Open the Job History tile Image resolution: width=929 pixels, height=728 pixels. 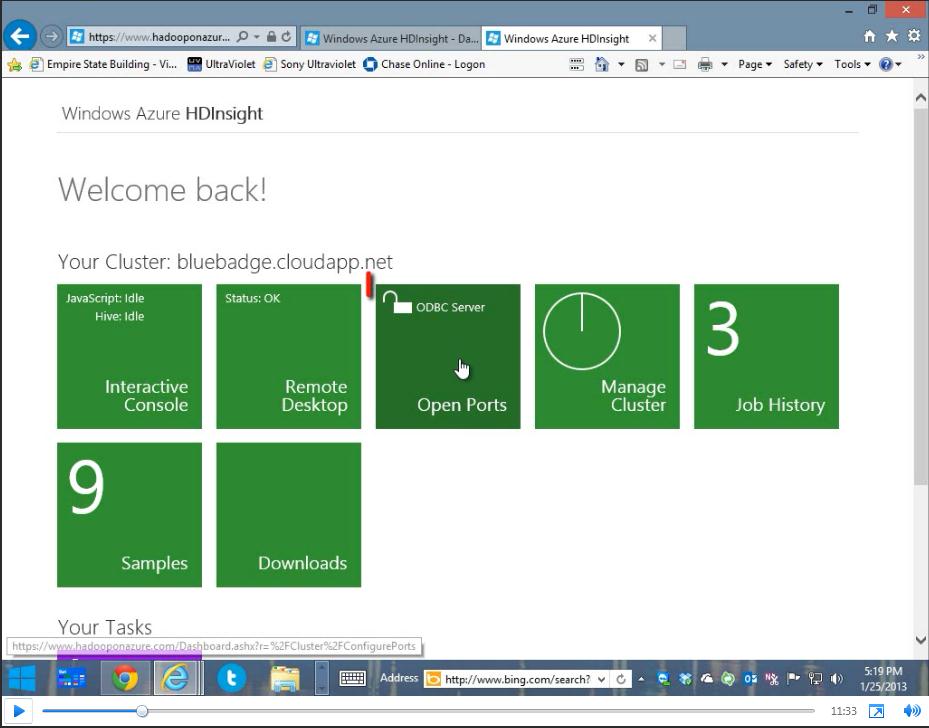tap(766, 357)
